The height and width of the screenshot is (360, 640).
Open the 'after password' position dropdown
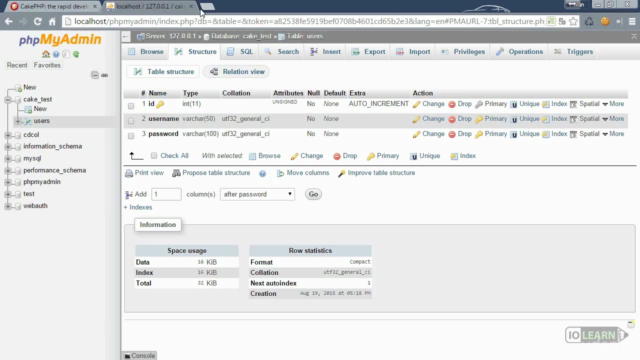[x=257, y=194]
